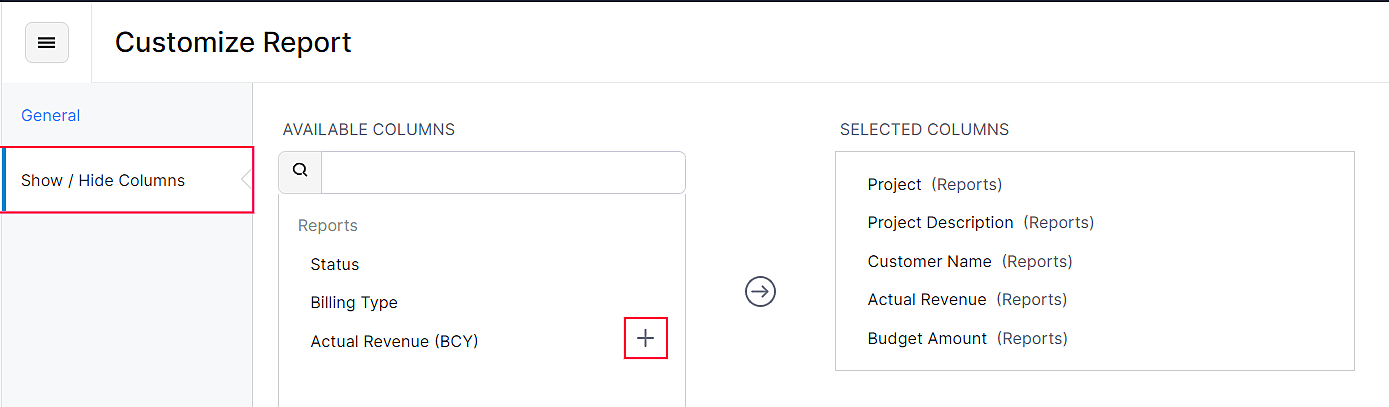Open the hamburger navigation menu

tap(47, 43)
